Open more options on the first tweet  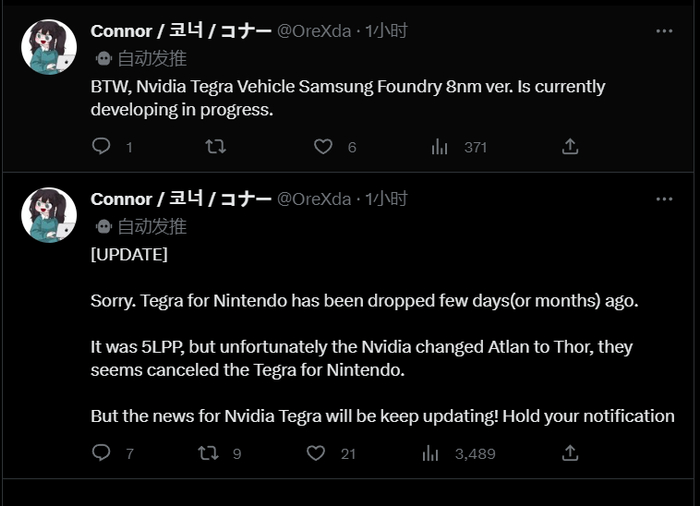664,31
